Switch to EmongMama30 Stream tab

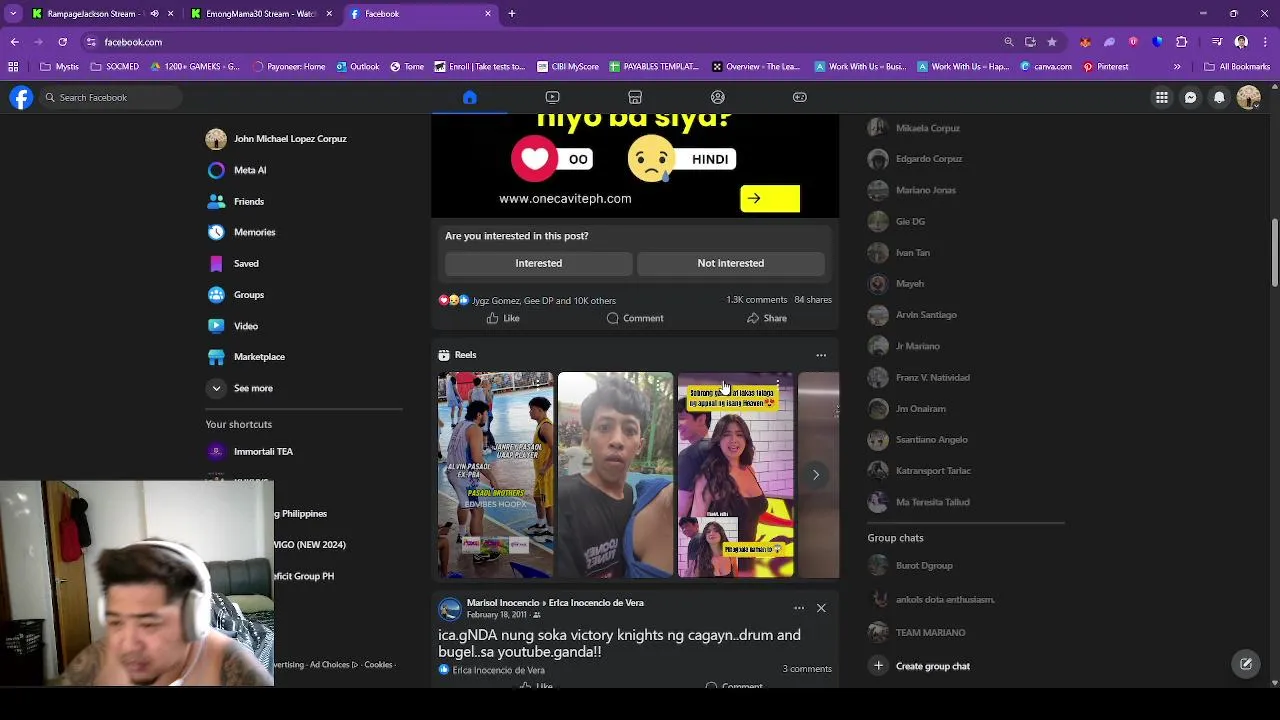(x=252, y=14)
